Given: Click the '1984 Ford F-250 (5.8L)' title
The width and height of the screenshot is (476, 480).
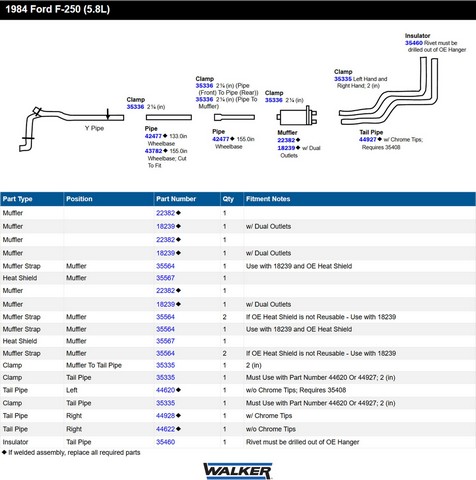Looking at the screenshot, I should point(58,9).
